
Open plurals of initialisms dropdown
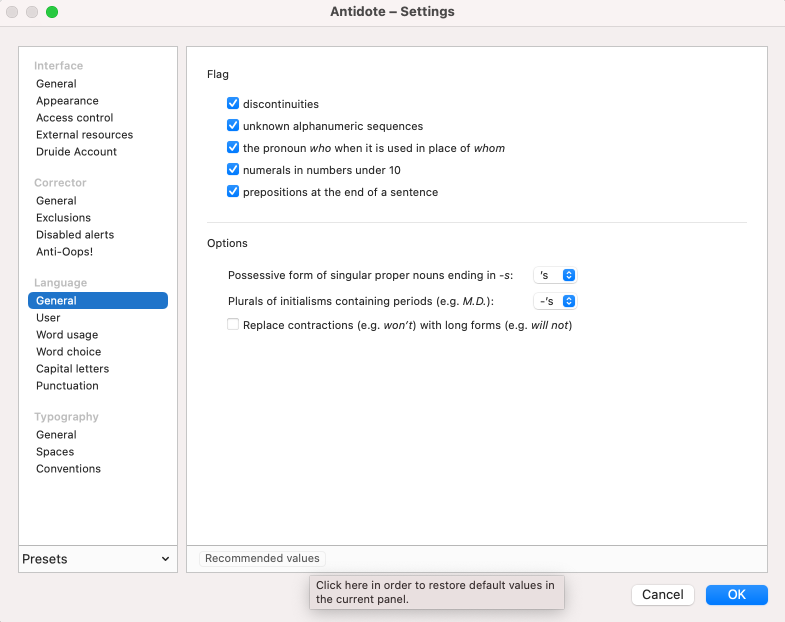(x=555, y=301)
